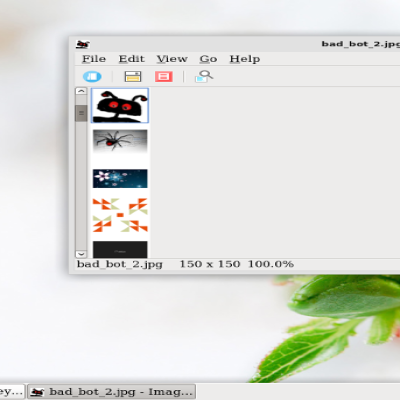The image size is (400, 400).
Task: Select the bad bot red-eyed thumbnail
Action: pyautogui.click(x=120, y=106)
